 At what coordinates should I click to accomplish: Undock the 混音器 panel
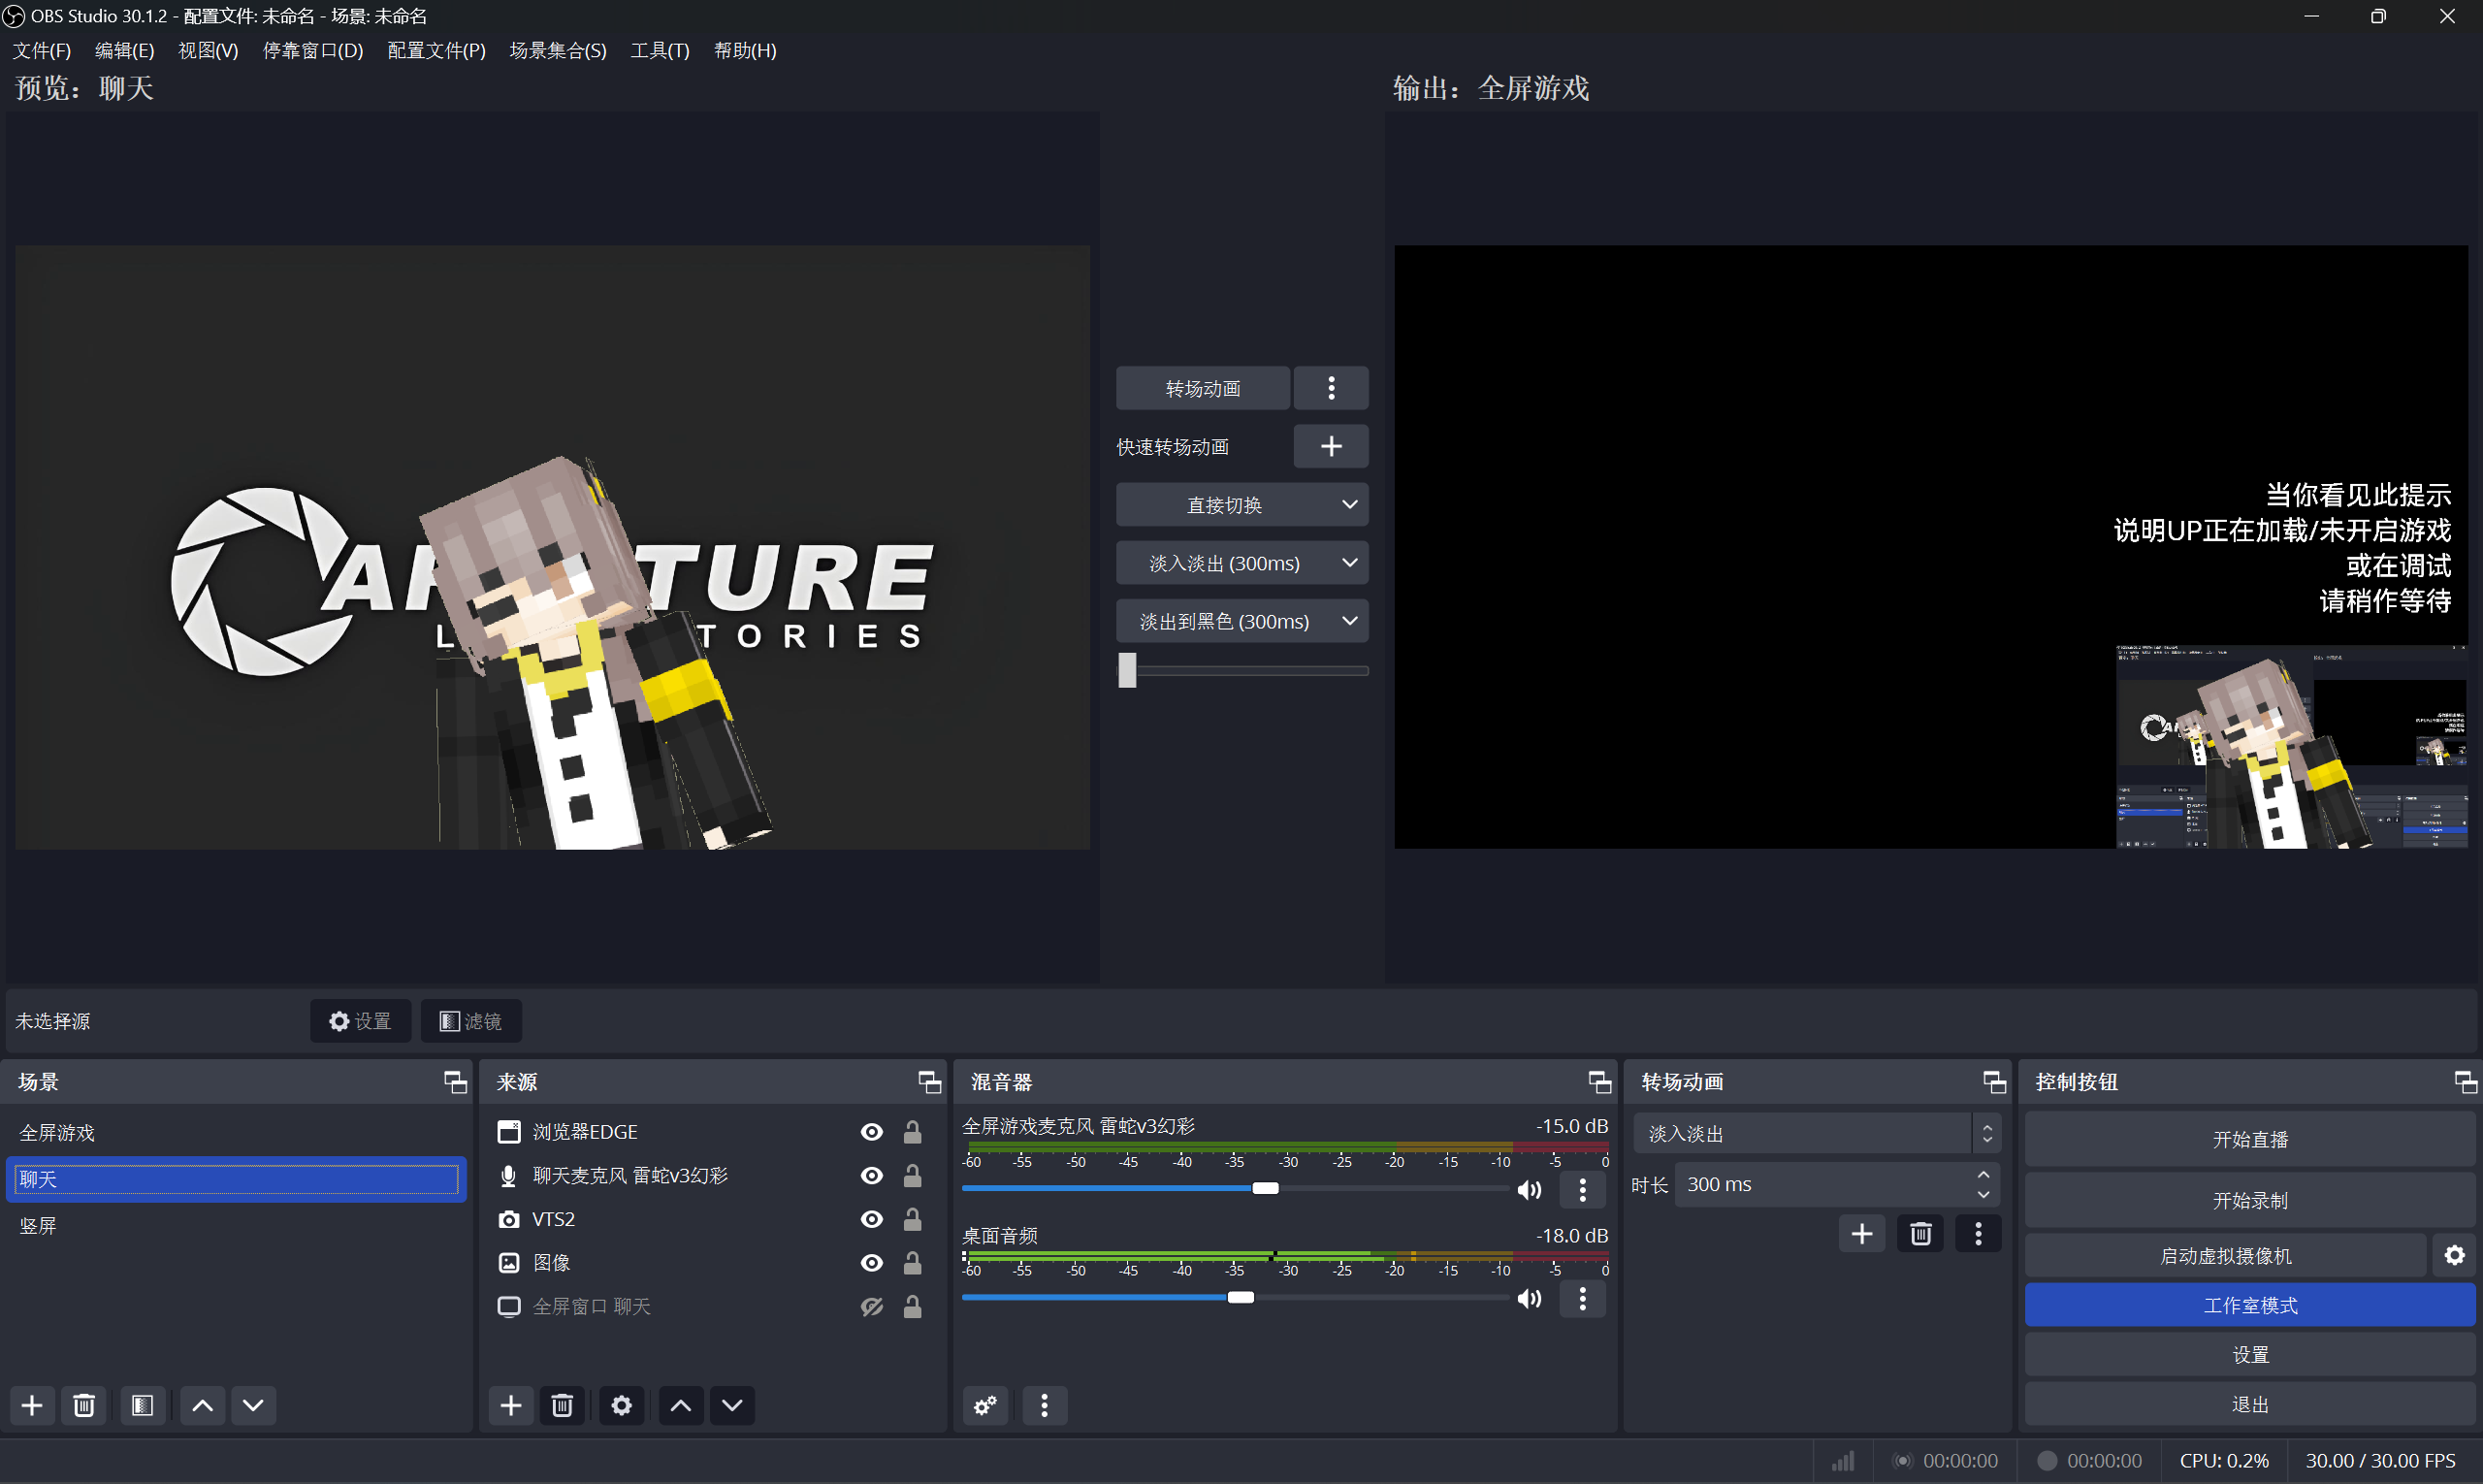pyautogui.click(x=1599, y=1082)
